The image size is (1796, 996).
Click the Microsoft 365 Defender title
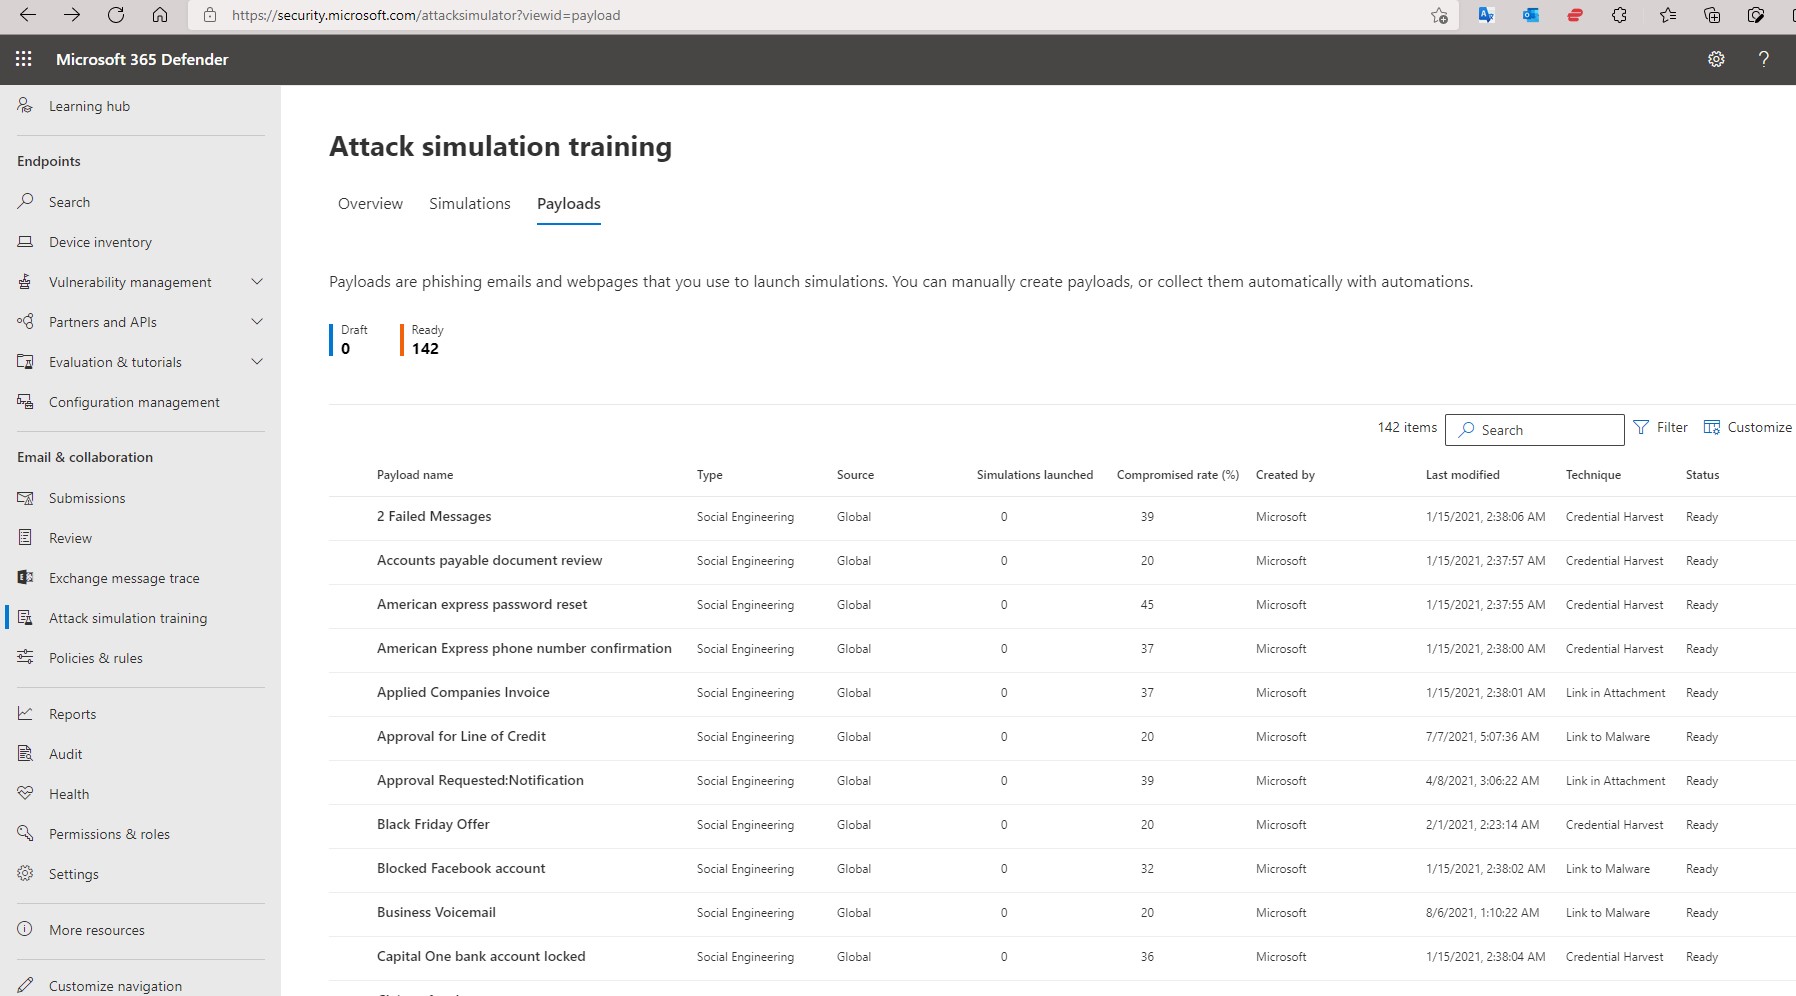point(142,59)
